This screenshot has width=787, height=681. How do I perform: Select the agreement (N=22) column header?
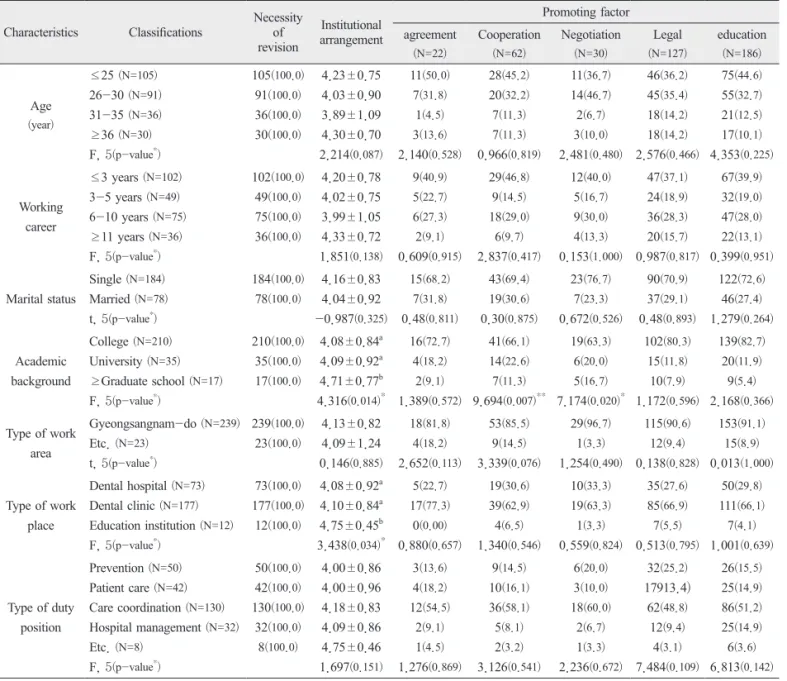tap(430, 44)
